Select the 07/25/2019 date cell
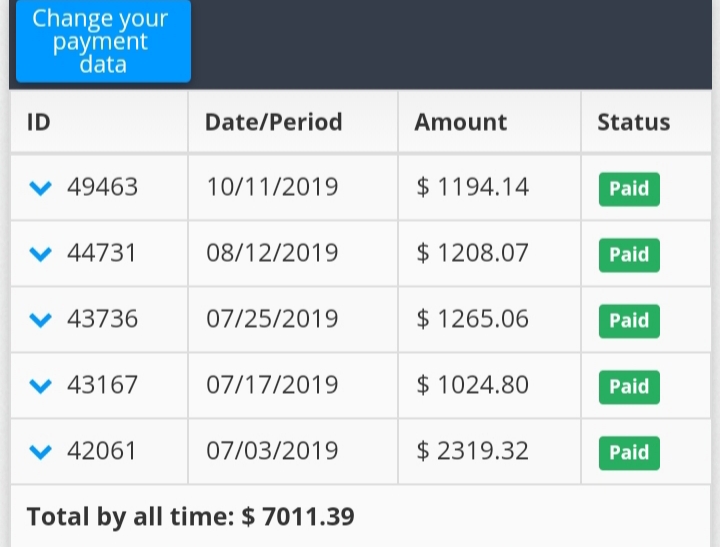 coord(293,320)
